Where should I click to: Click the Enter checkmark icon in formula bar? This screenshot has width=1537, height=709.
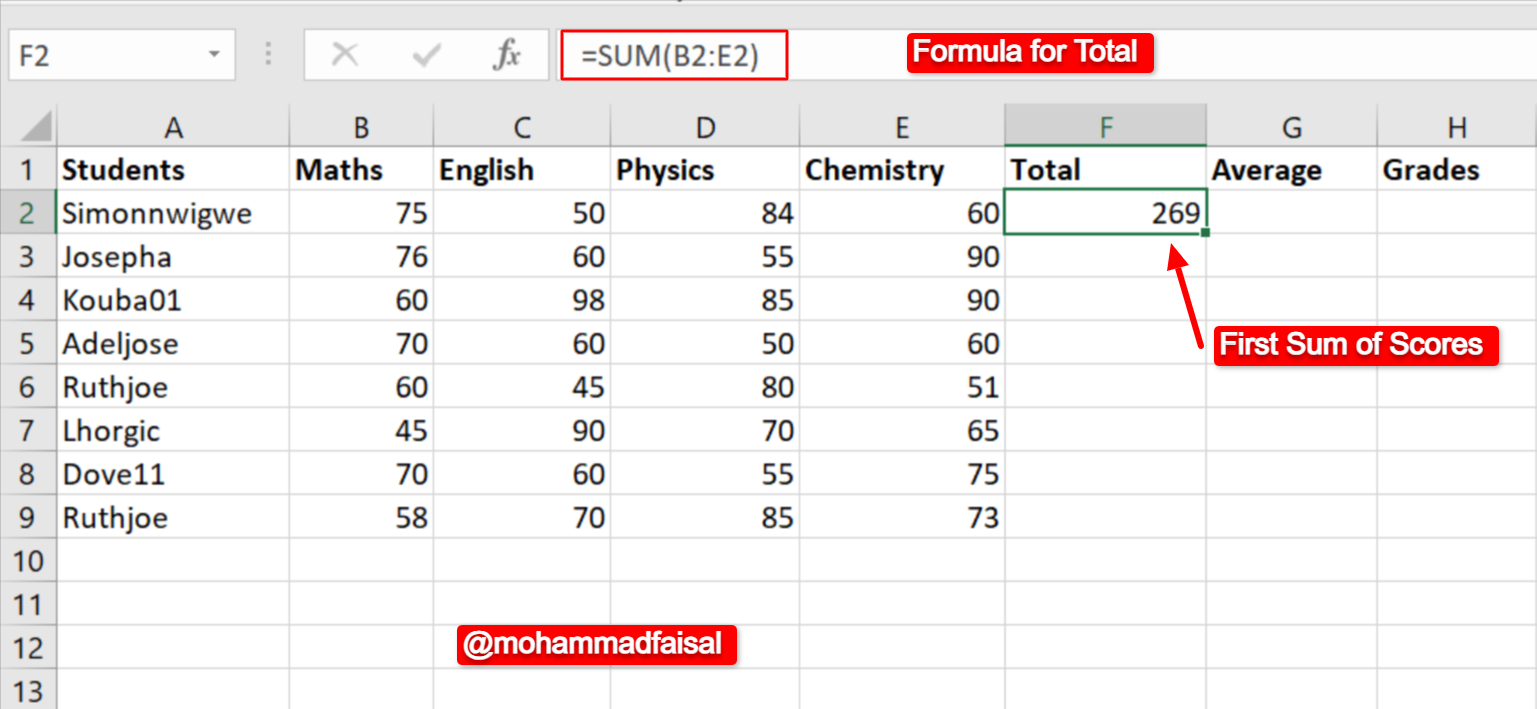[427, 55]
